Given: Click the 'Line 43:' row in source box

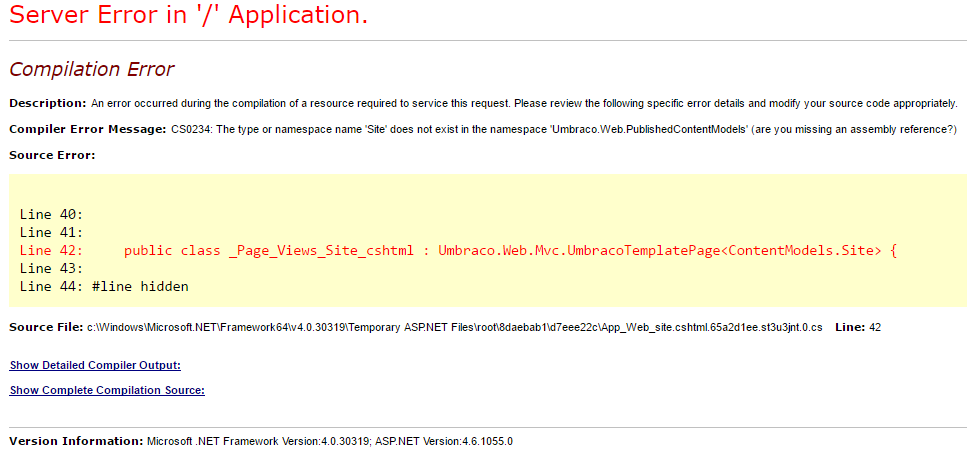Looking at the screenshot, I should (51, 269).
